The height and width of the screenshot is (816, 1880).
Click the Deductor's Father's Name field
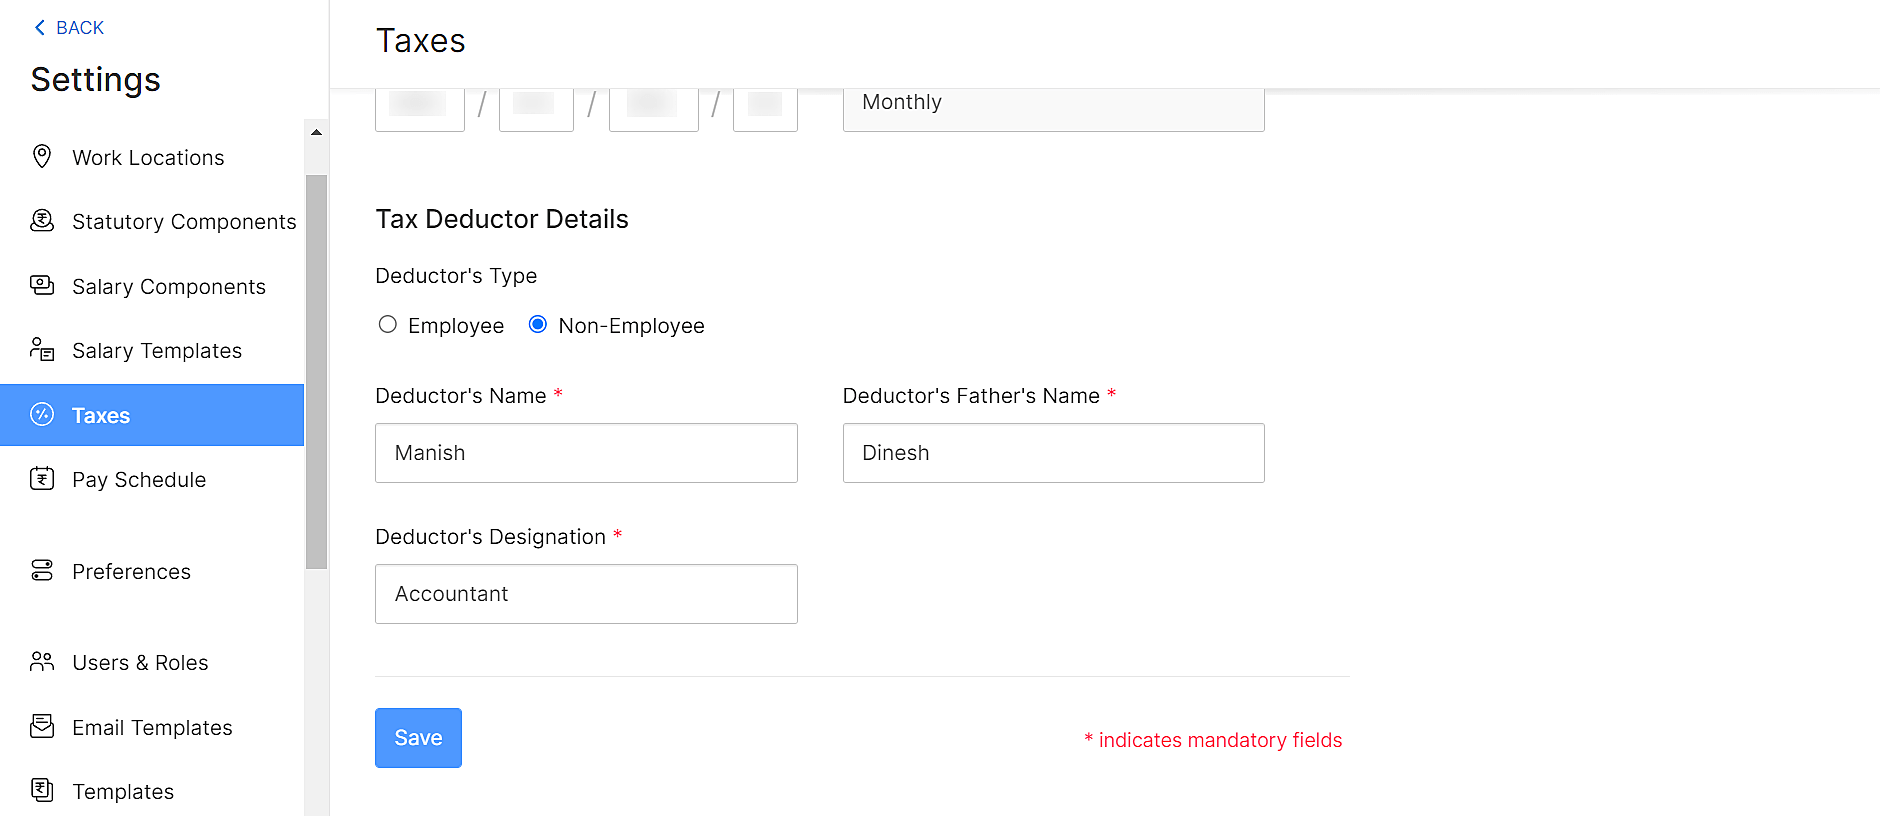pyautogui.click(x=1053, y=453)
